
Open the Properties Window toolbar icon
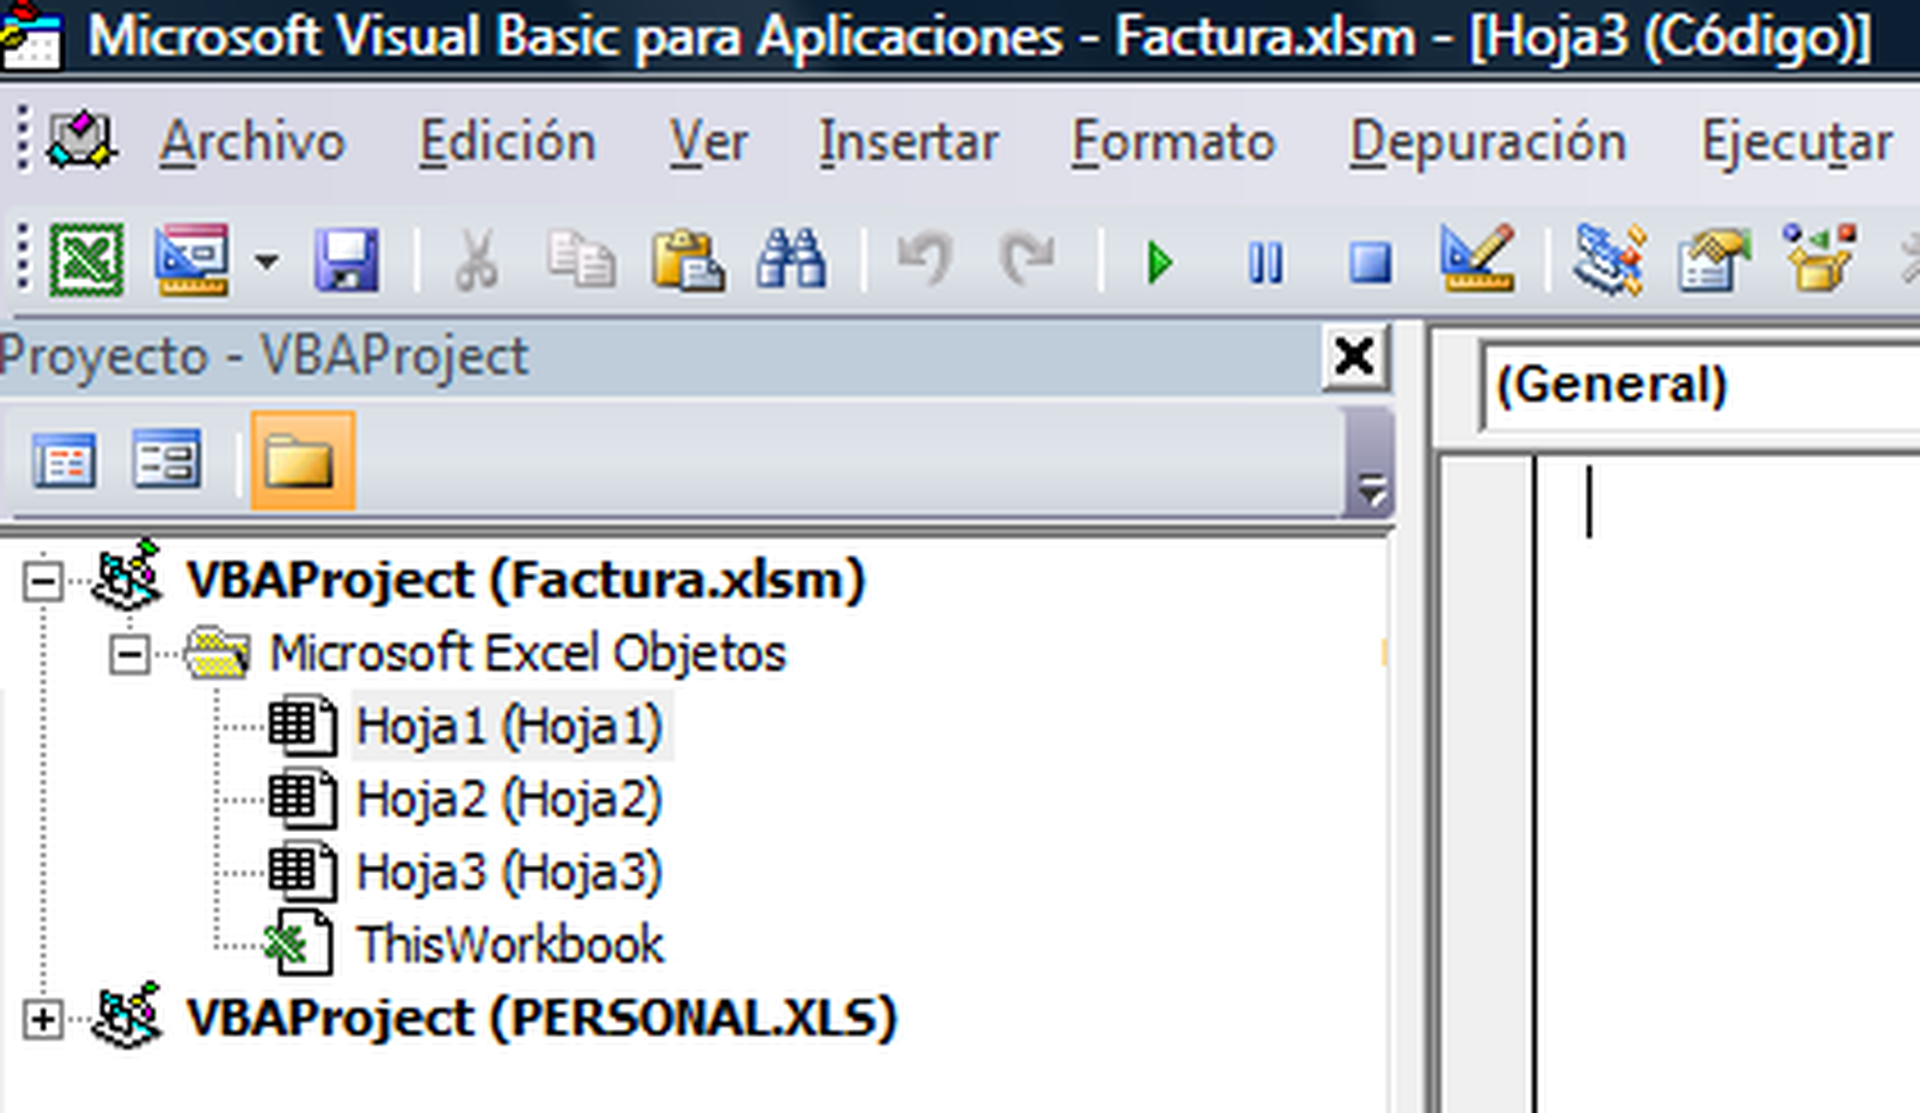(x=1715, y=262)
